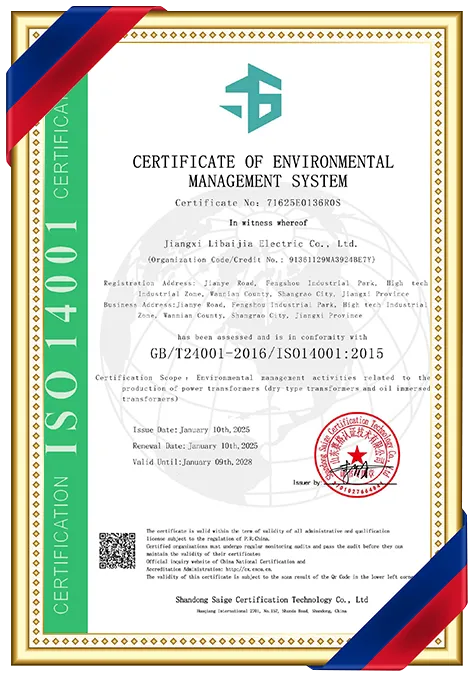
Task: Click the red round certification seal
Action: tap(357, 456)
